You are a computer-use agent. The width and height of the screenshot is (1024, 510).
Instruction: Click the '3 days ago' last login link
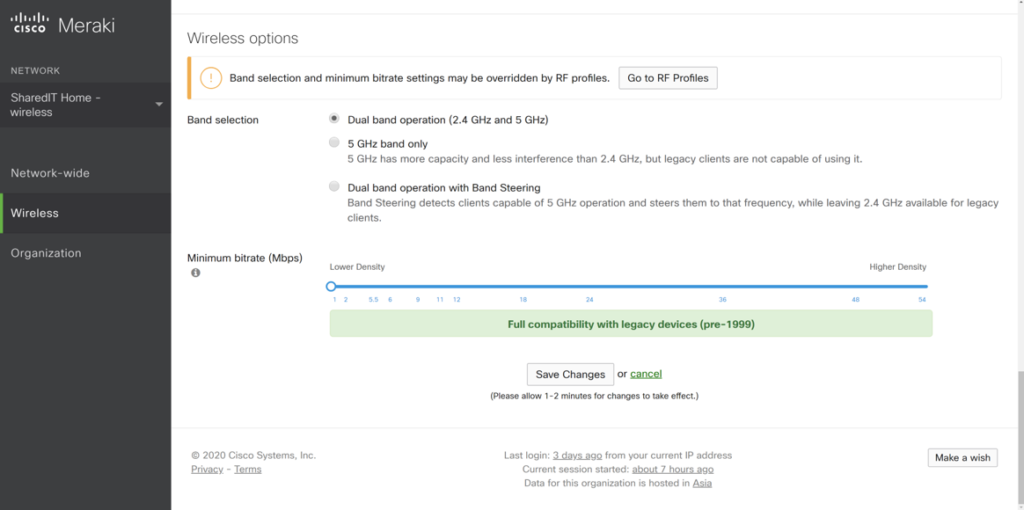click(x=578, y=455)
